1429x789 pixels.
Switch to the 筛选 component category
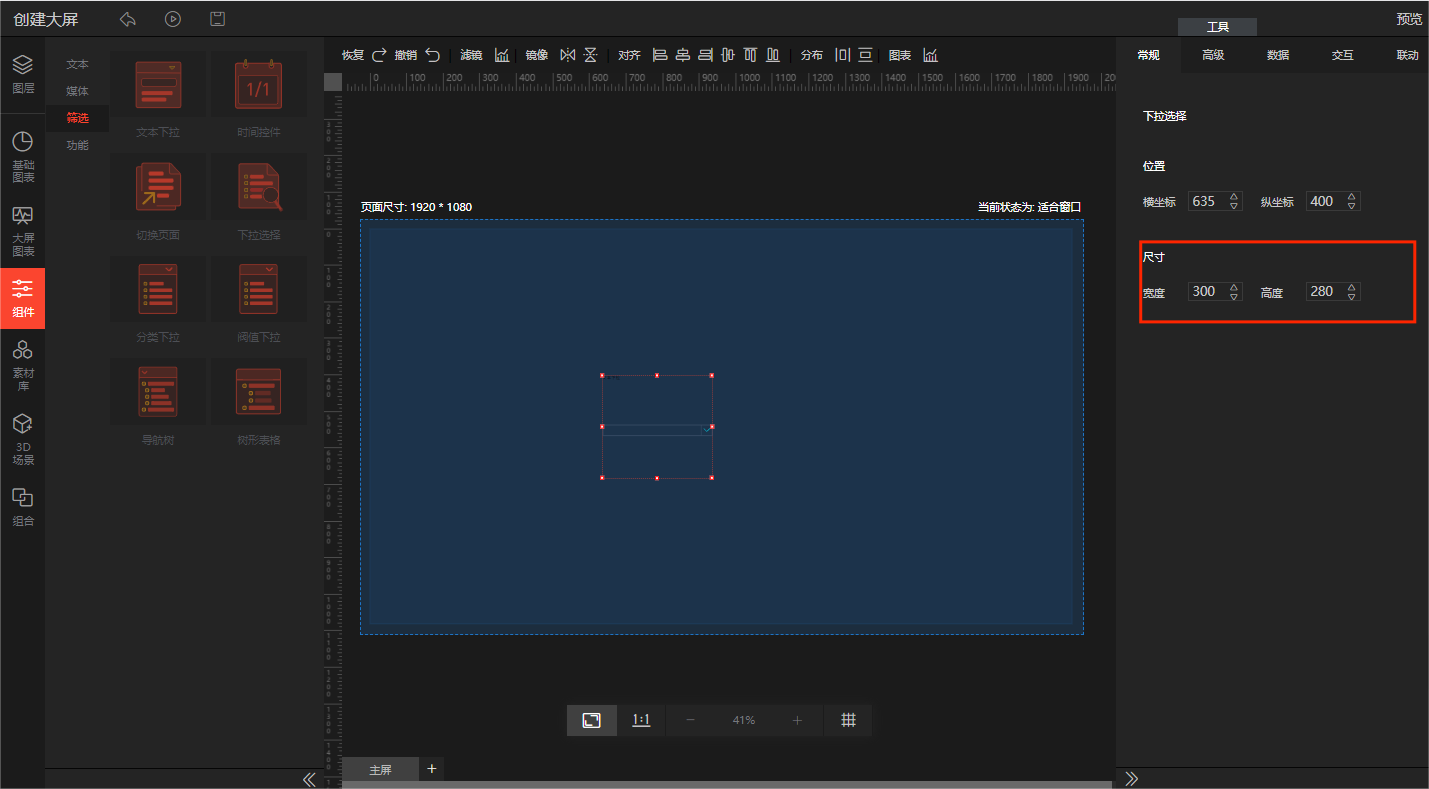click(x=77, y=118)
